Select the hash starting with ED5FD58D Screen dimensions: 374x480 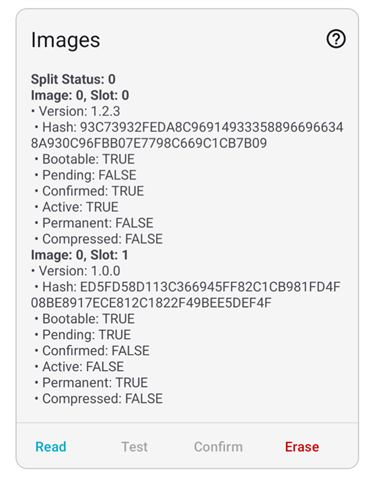[186, 295]
